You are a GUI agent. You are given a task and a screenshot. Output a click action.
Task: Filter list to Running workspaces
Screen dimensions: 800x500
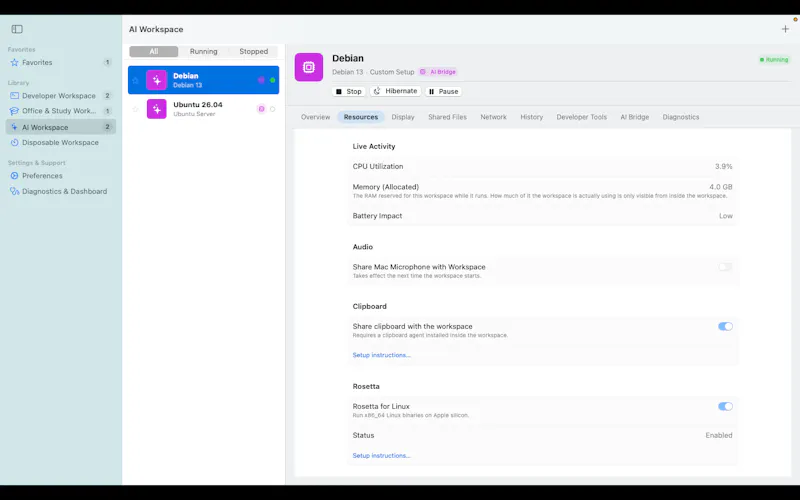click(204, 52)
